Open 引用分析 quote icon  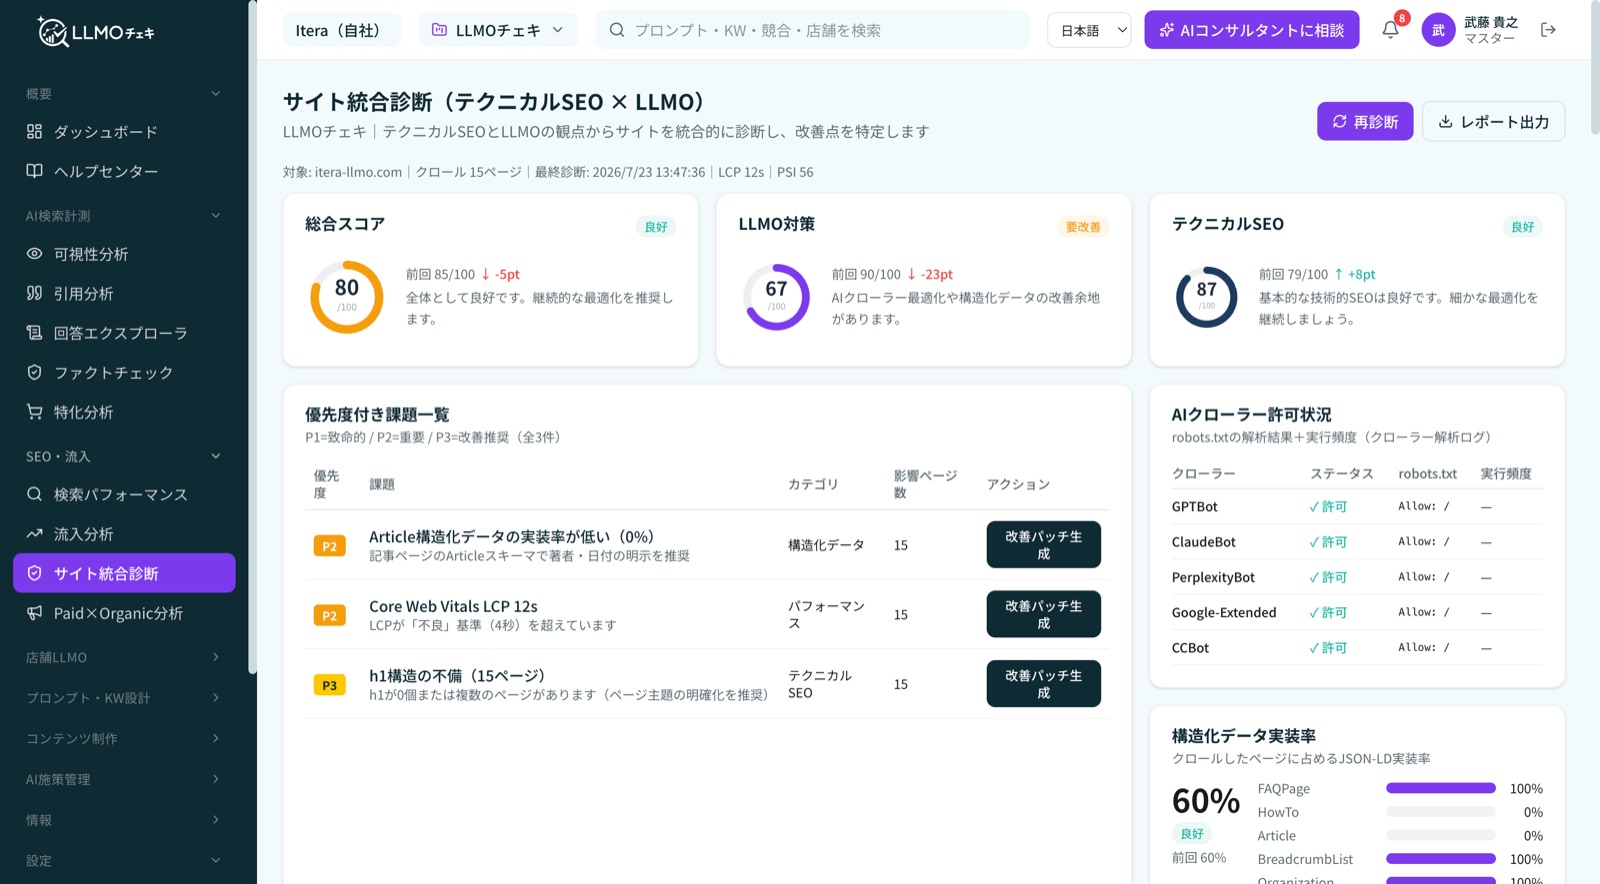34,293
